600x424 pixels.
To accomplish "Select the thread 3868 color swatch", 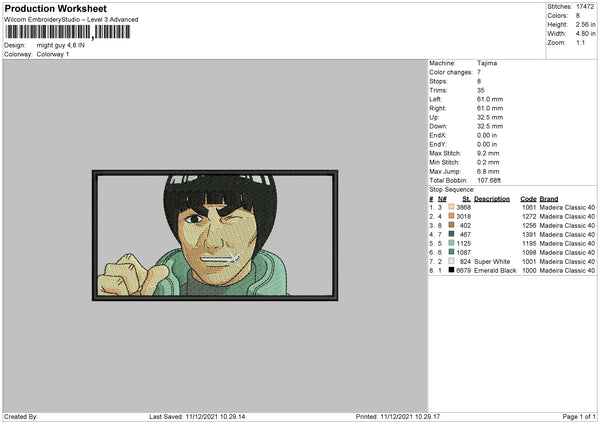I will coord(451,207).
